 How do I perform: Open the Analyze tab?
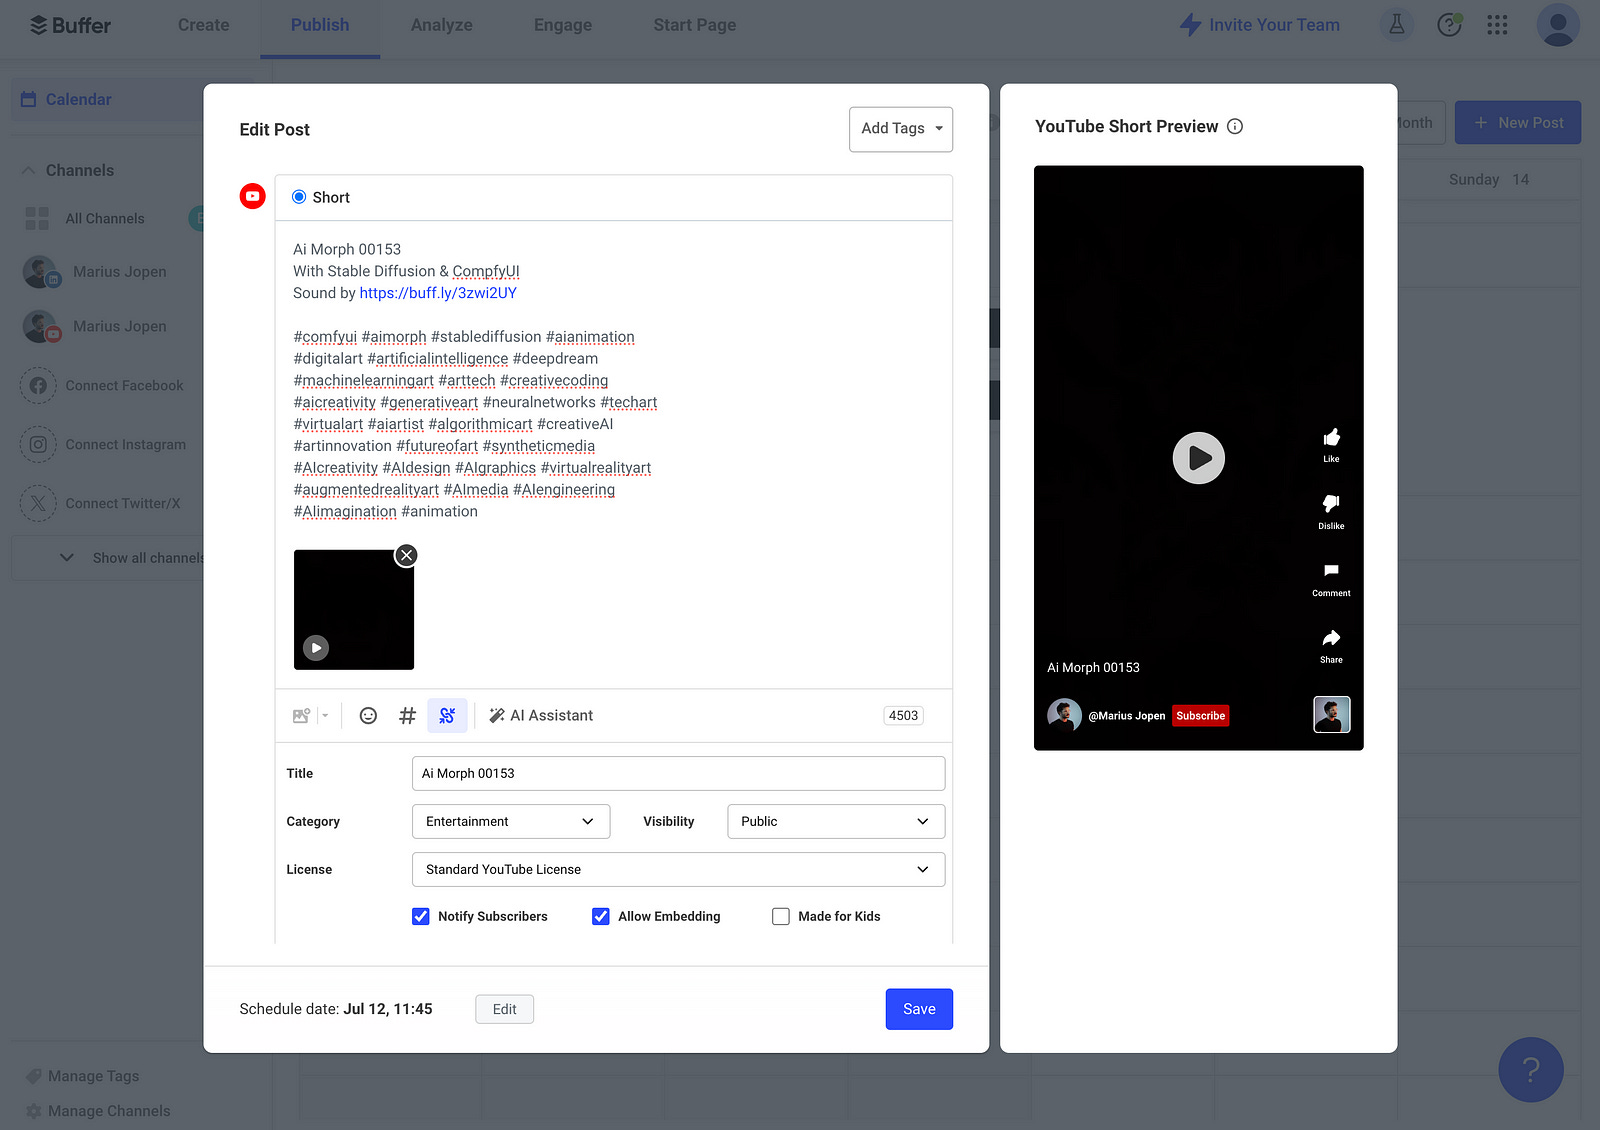[x=441, y=25]
